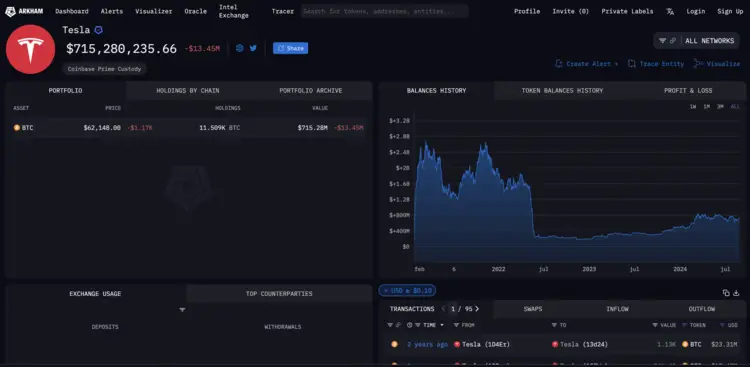Select the 3M chart range

[x=720, y=107]
